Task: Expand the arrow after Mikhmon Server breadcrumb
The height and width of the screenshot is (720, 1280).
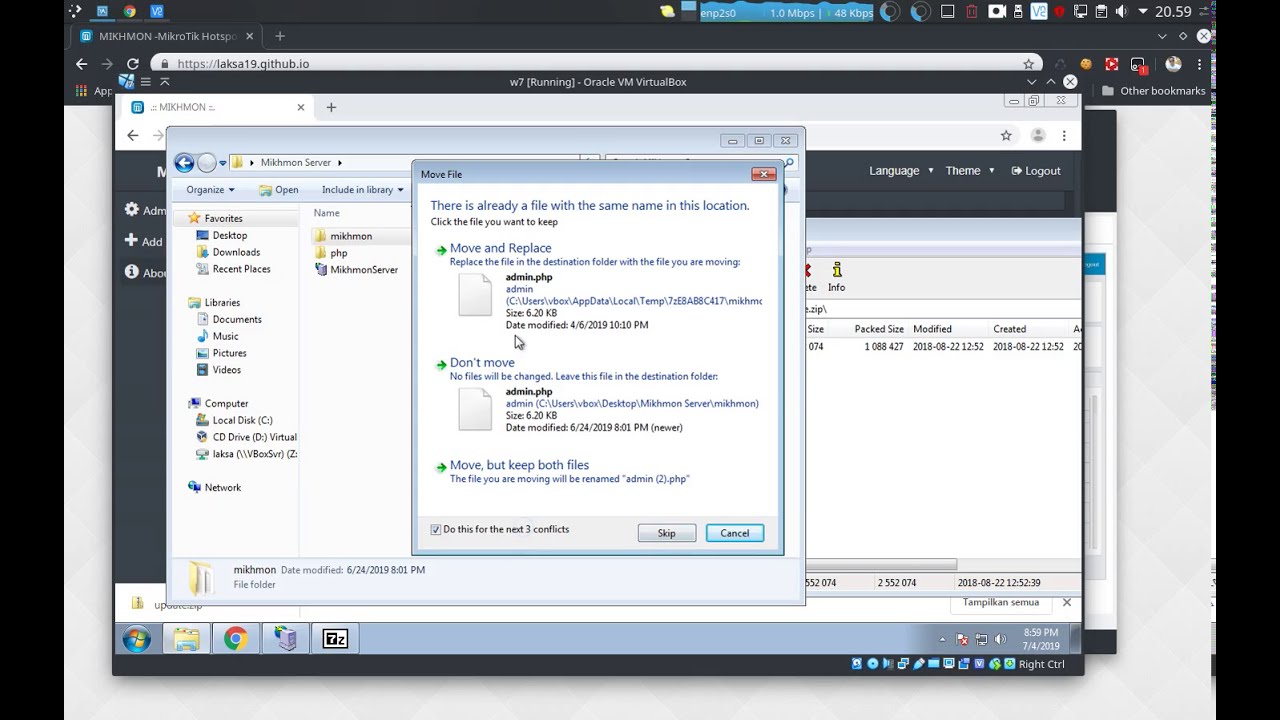Action: point(340,162)
